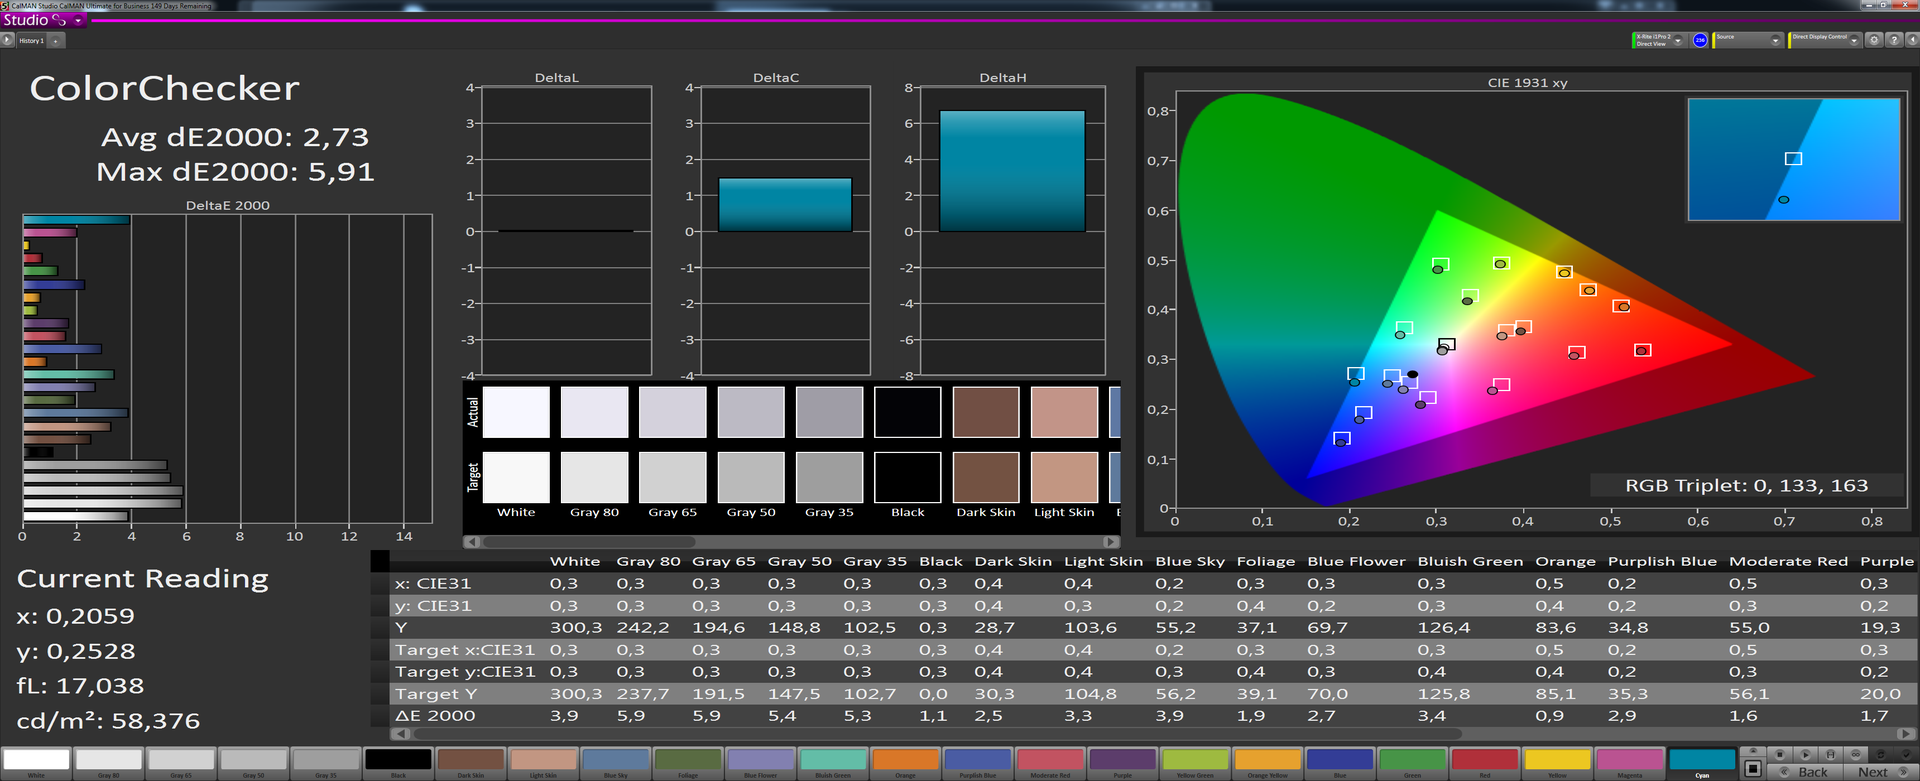Select the Magenta patch in bottom strip
This screenshot has width=1920, height=781.
point(1630,763)
